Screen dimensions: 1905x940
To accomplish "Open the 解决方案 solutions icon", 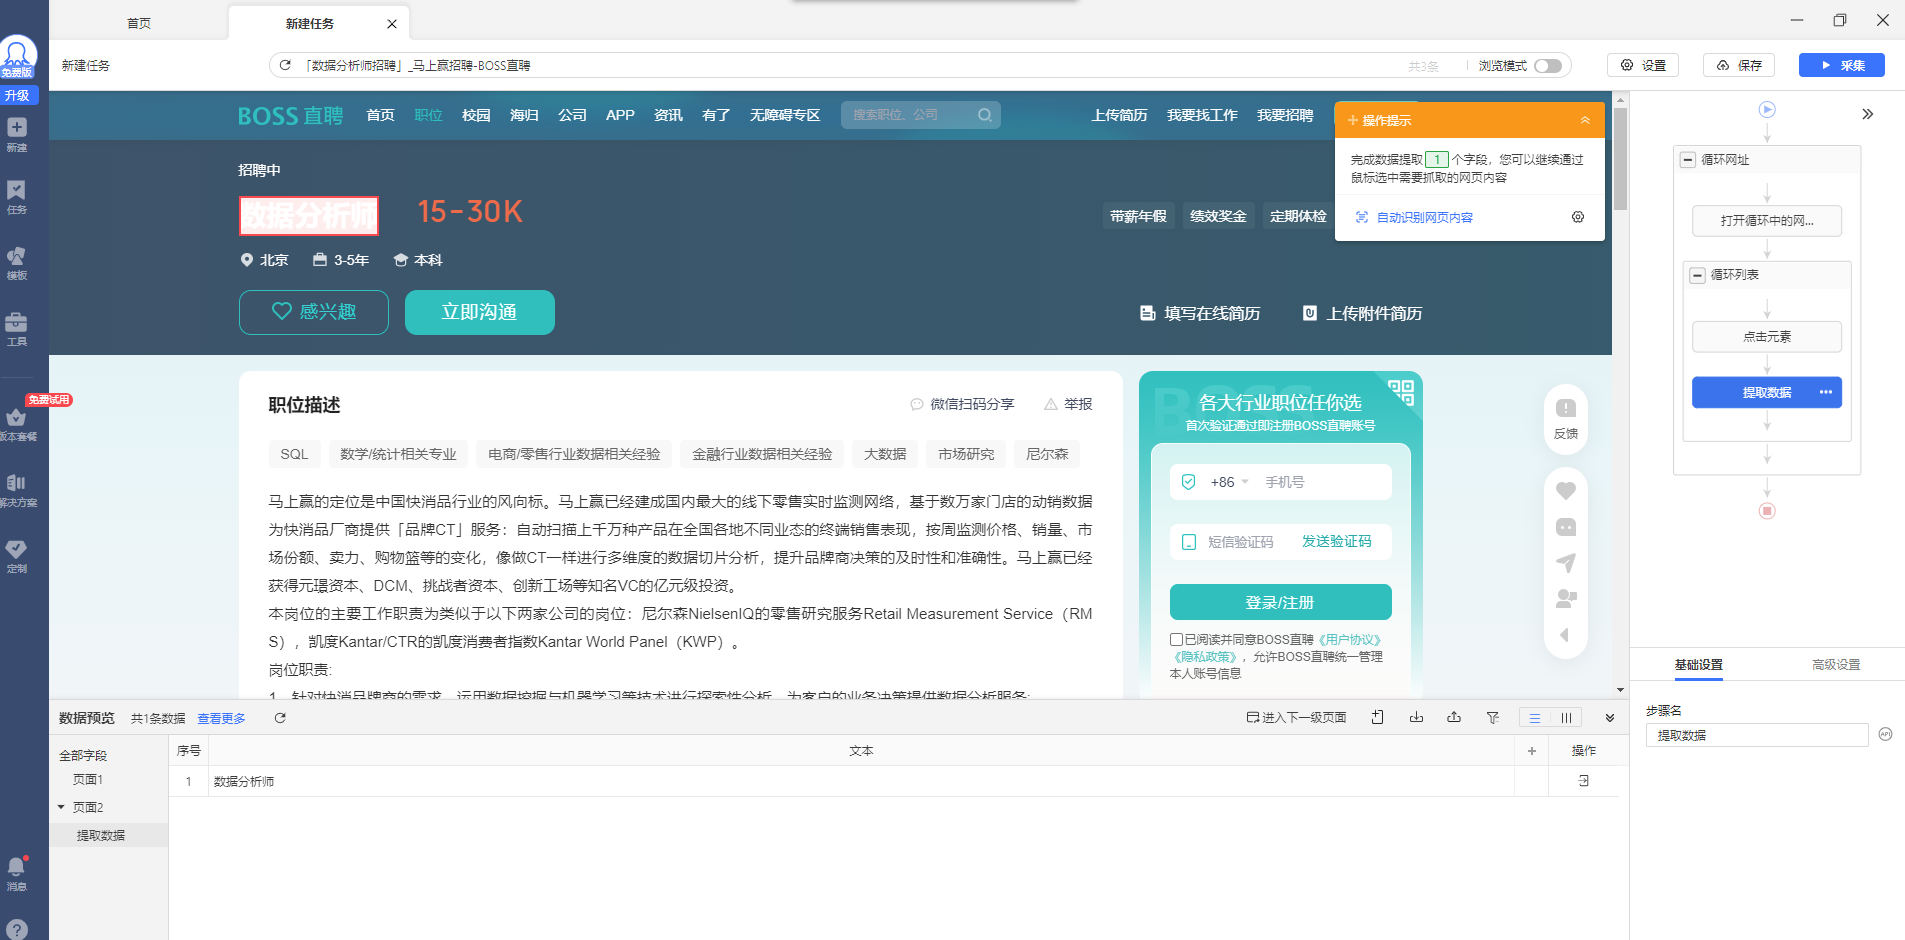I will click(17, 490).
